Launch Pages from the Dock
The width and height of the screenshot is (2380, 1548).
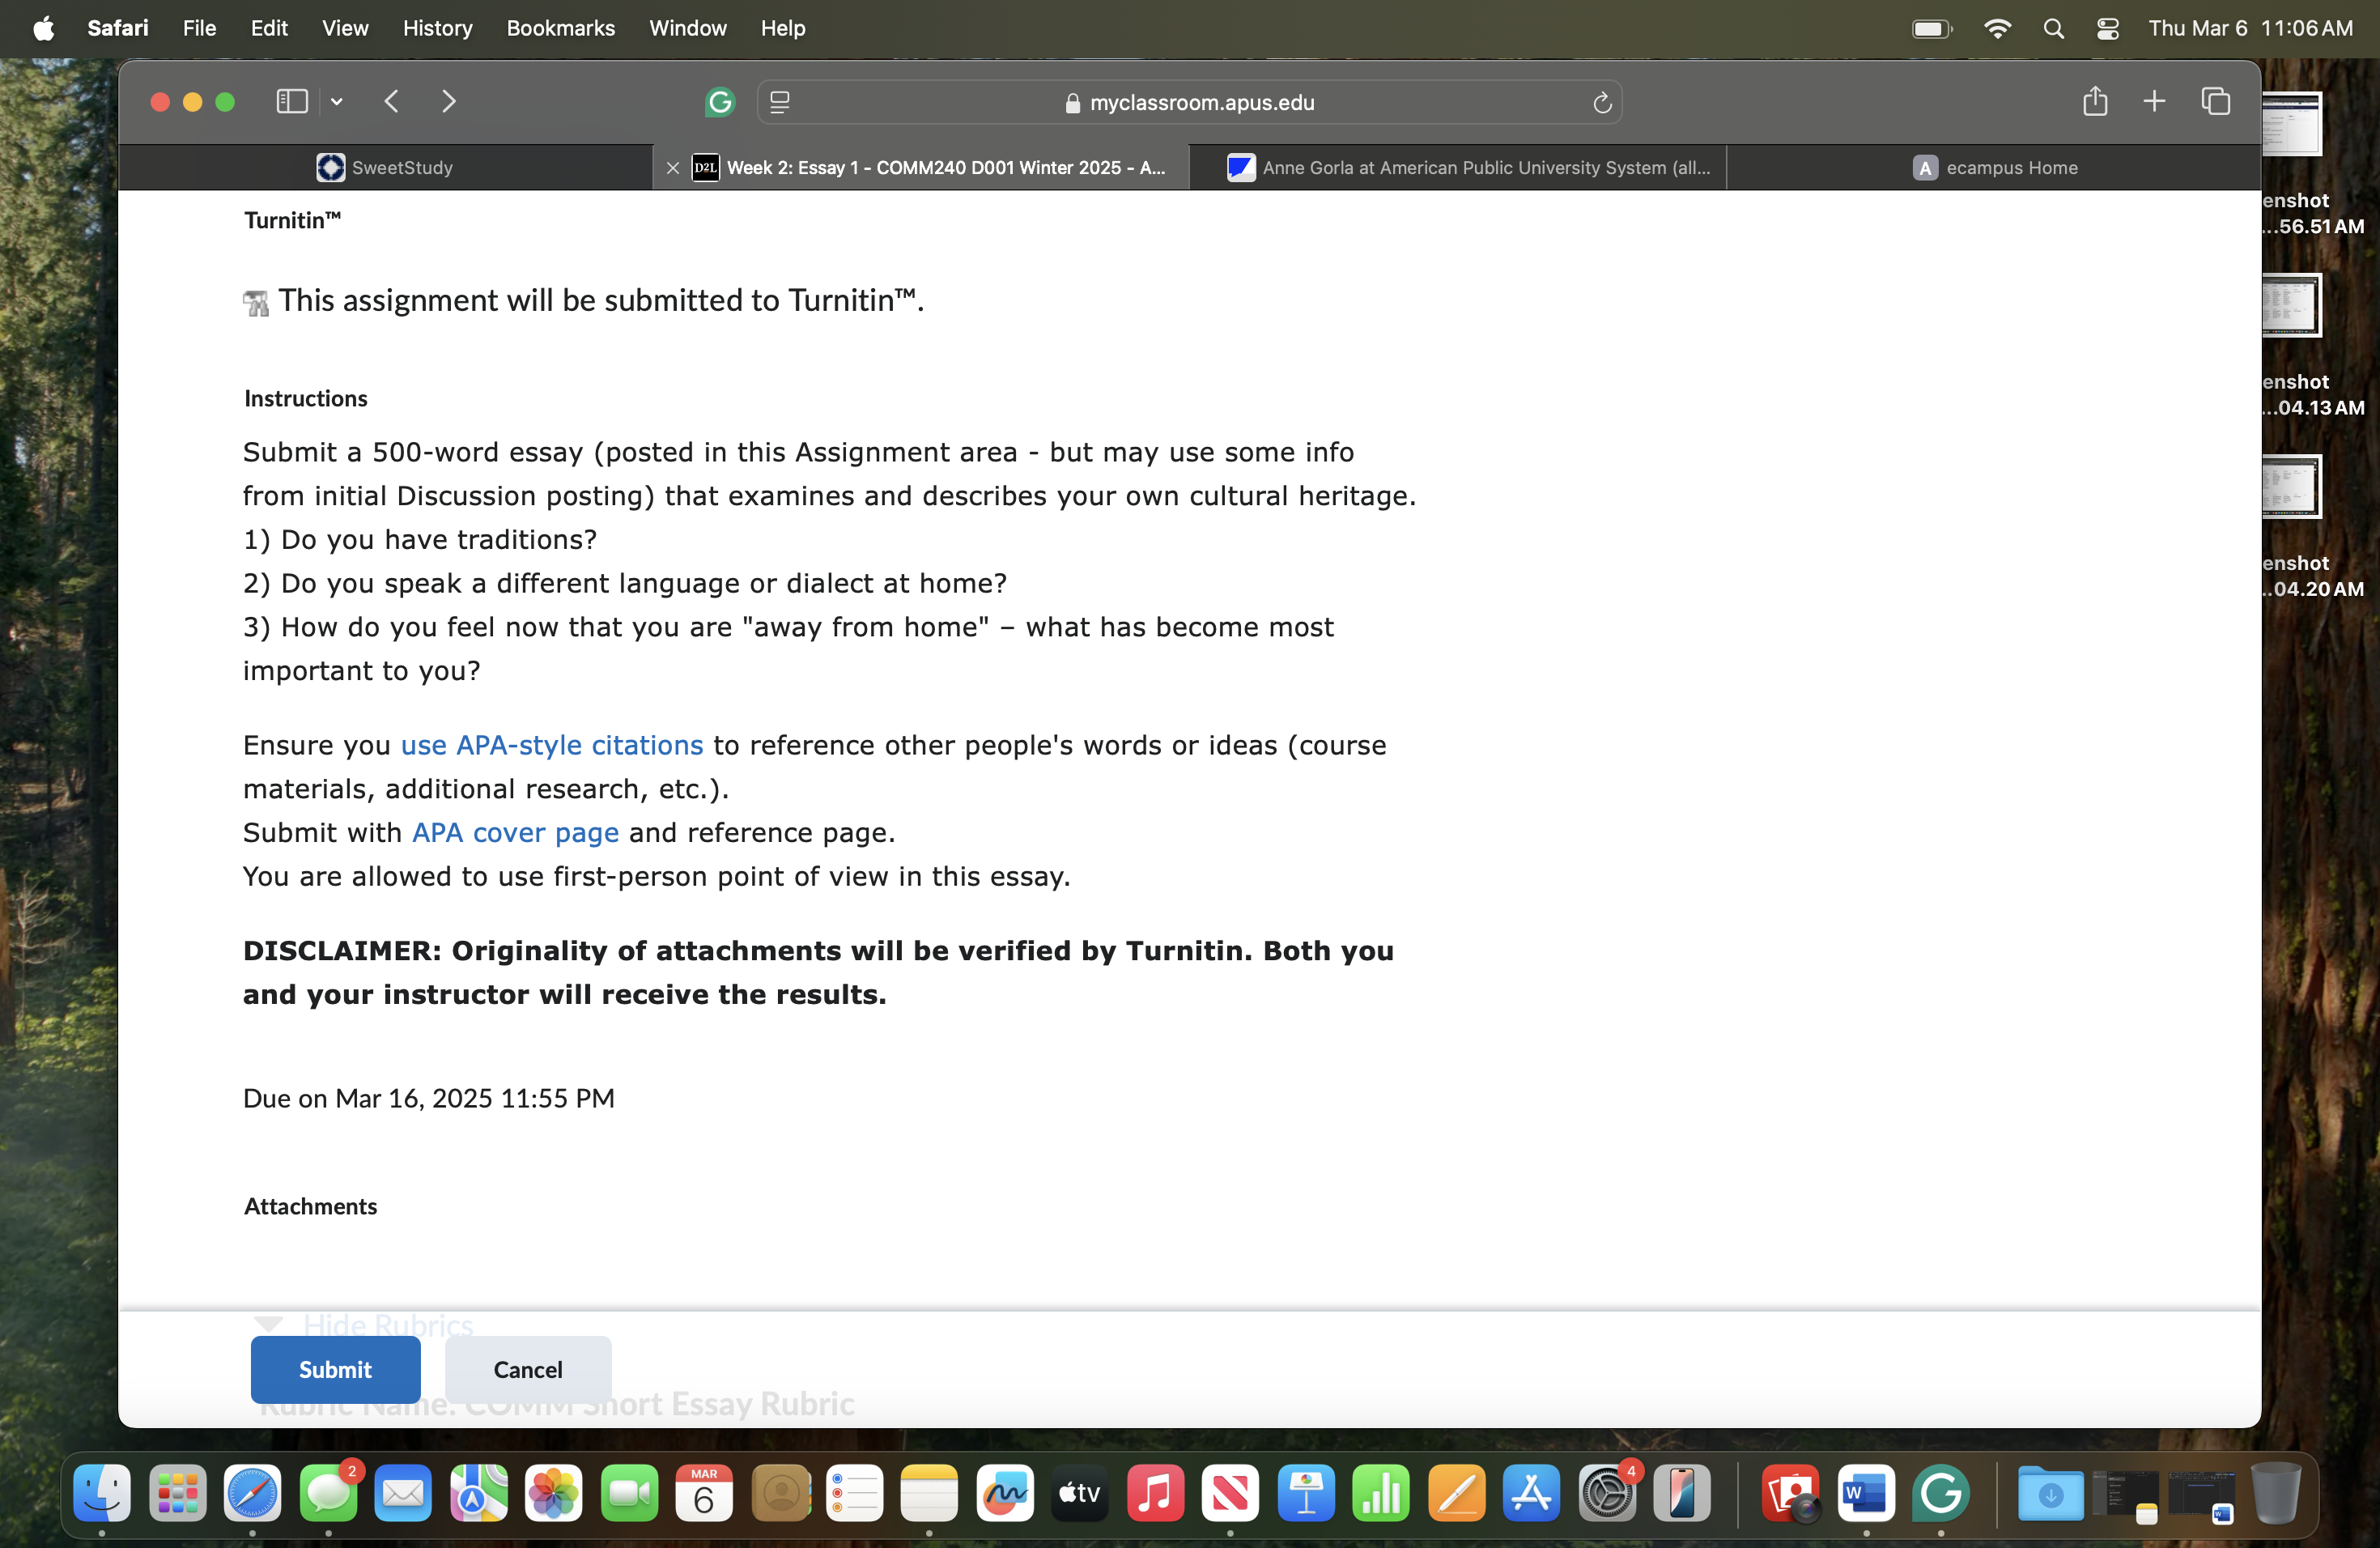pyautogui.click(x=1457, y=1494)
